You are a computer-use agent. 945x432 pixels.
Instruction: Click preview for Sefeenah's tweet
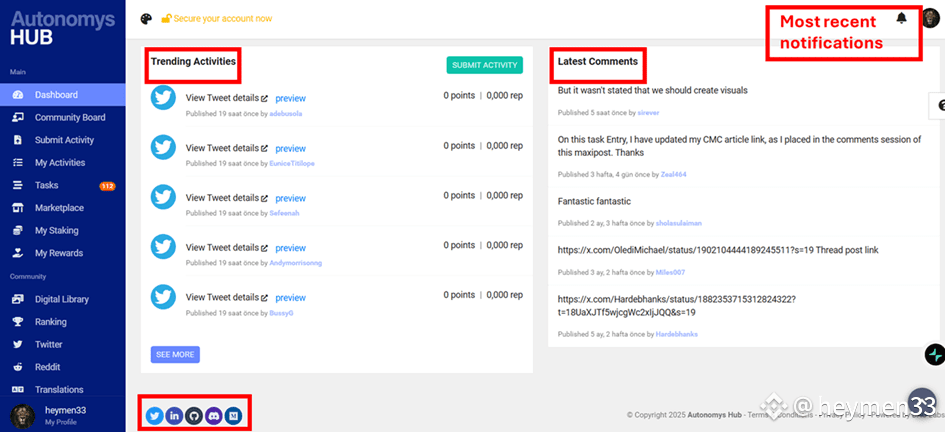(x=290, y=198)
